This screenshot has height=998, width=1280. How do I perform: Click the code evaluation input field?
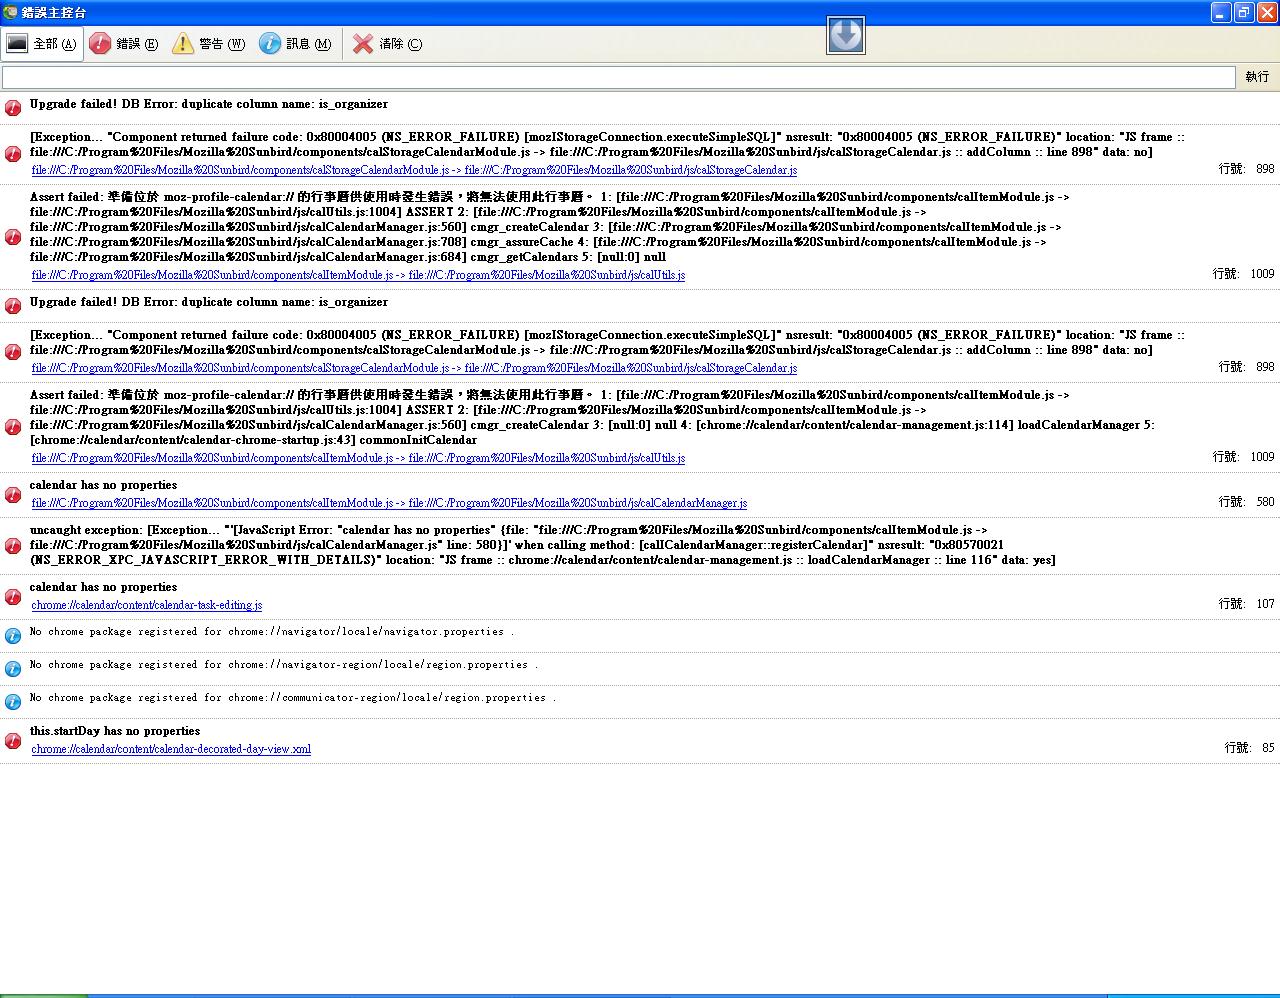click(x=618, y=77)
